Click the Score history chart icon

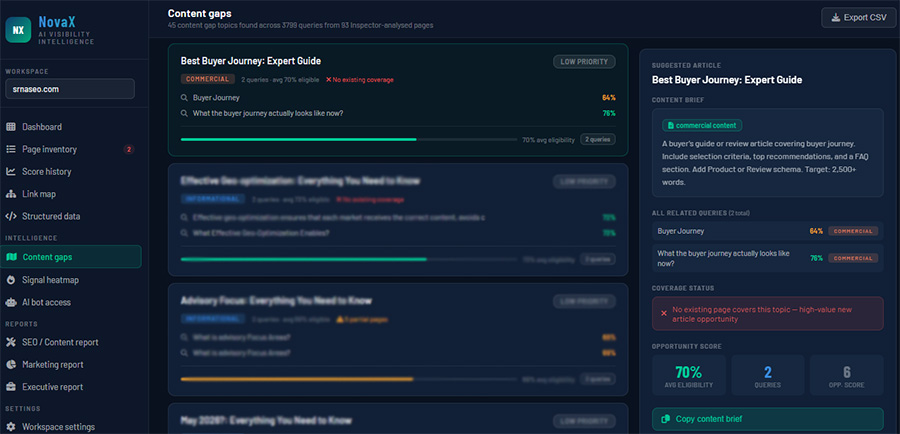[11, 172]
